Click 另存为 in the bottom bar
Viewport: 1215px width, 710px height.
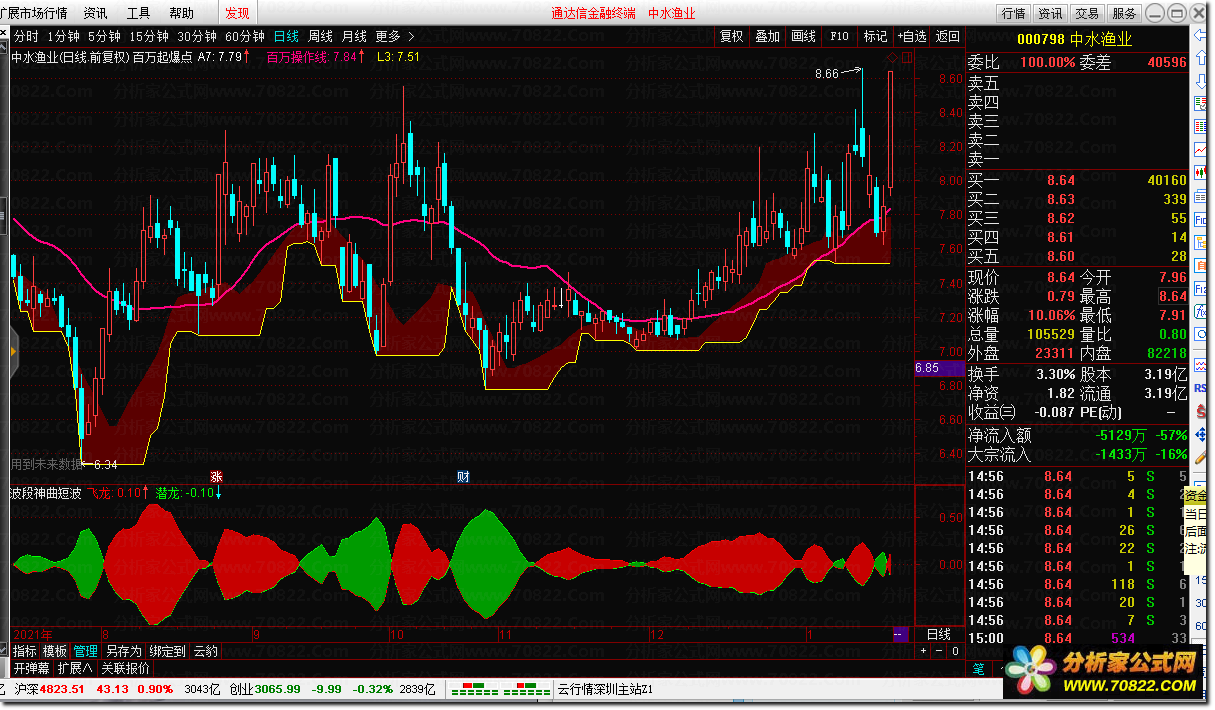click(124, 651)
